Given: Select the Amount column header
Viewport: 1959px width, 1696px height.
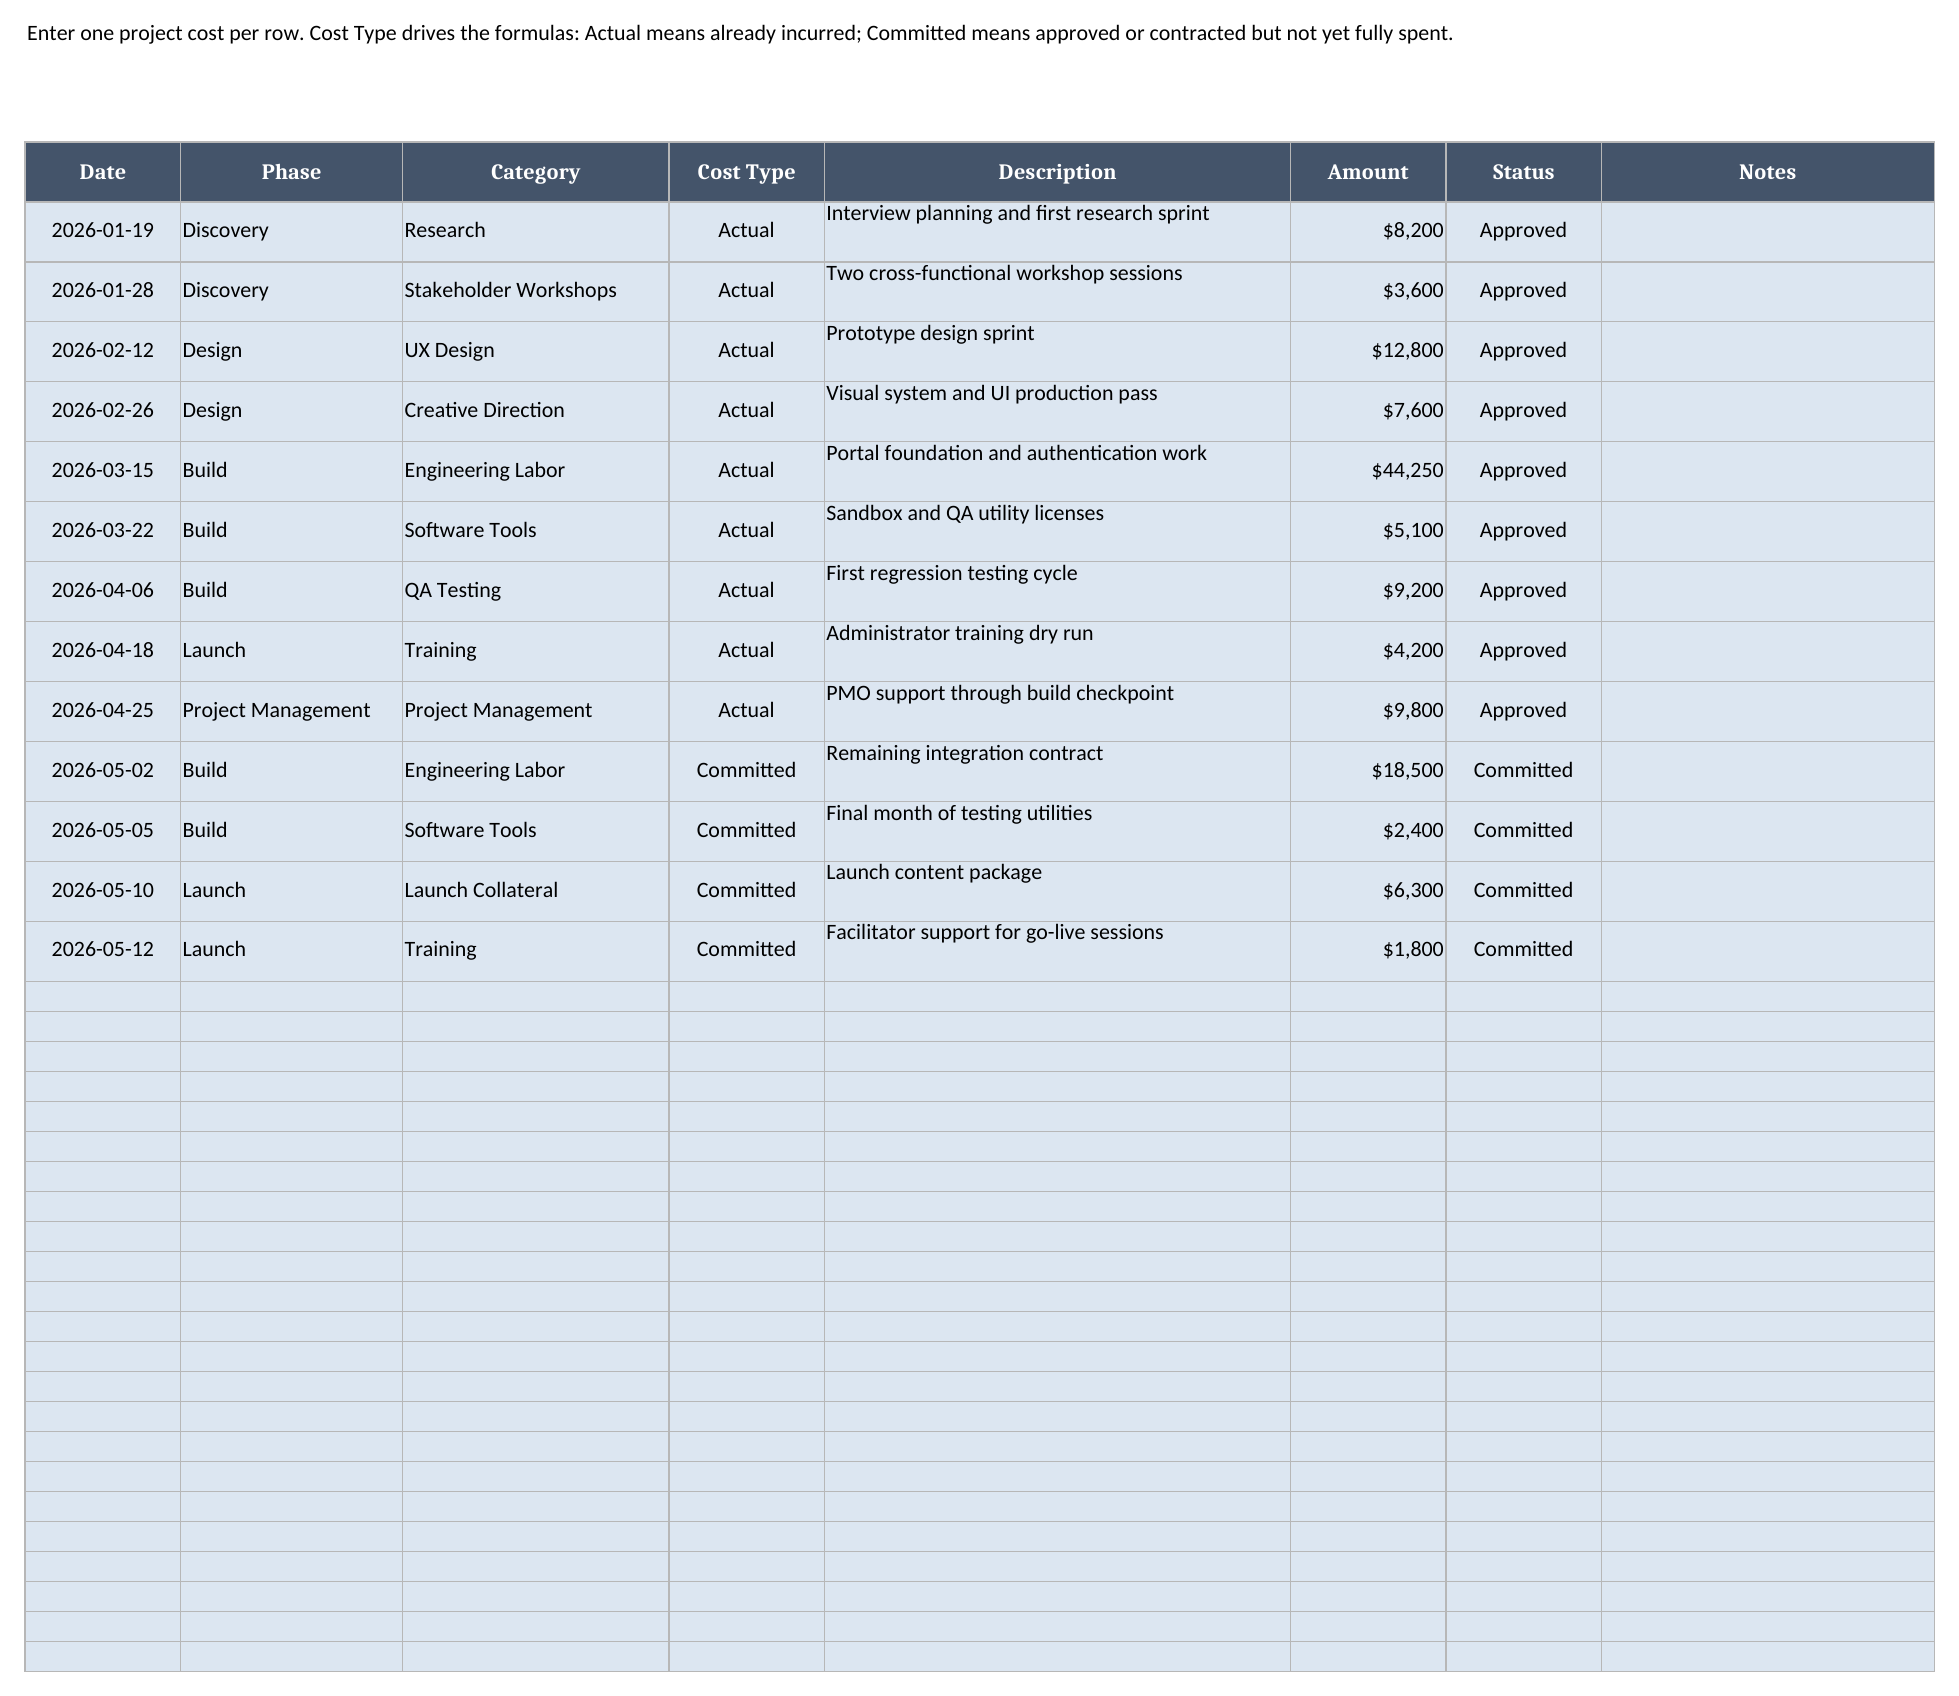Looking at the screenshot, I should pyautogui.click(x=1368, y=172).
